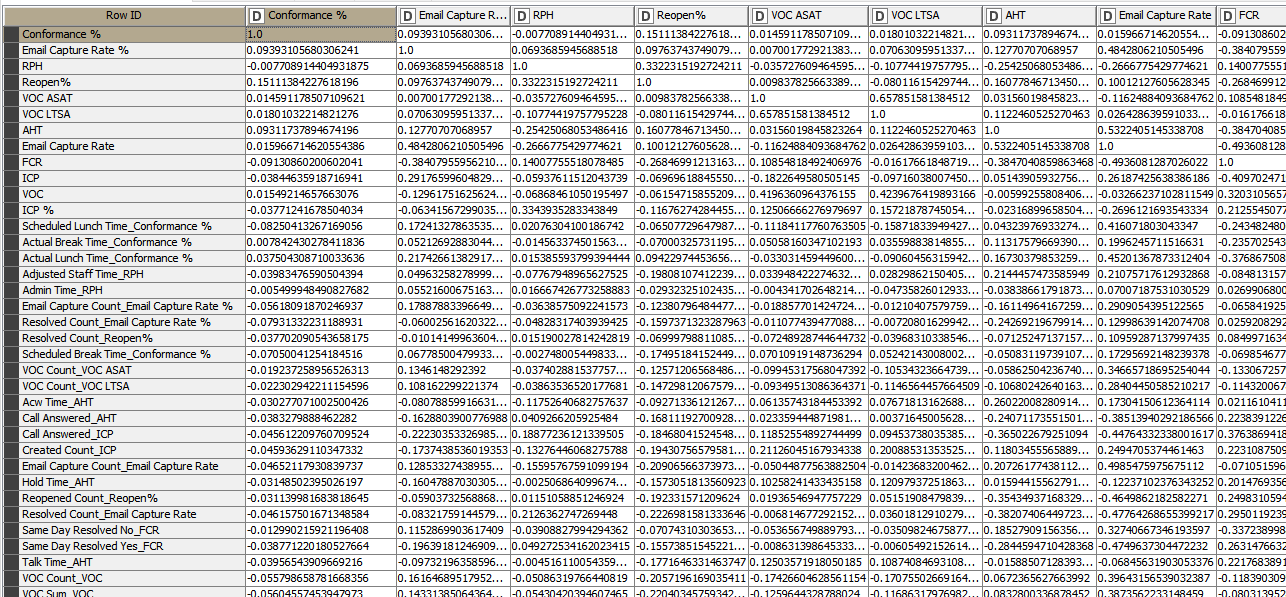The height and width of the screenshot is (597, 1286).
Task: Click the D icon in FCR column header
Action: (1226, 16)
